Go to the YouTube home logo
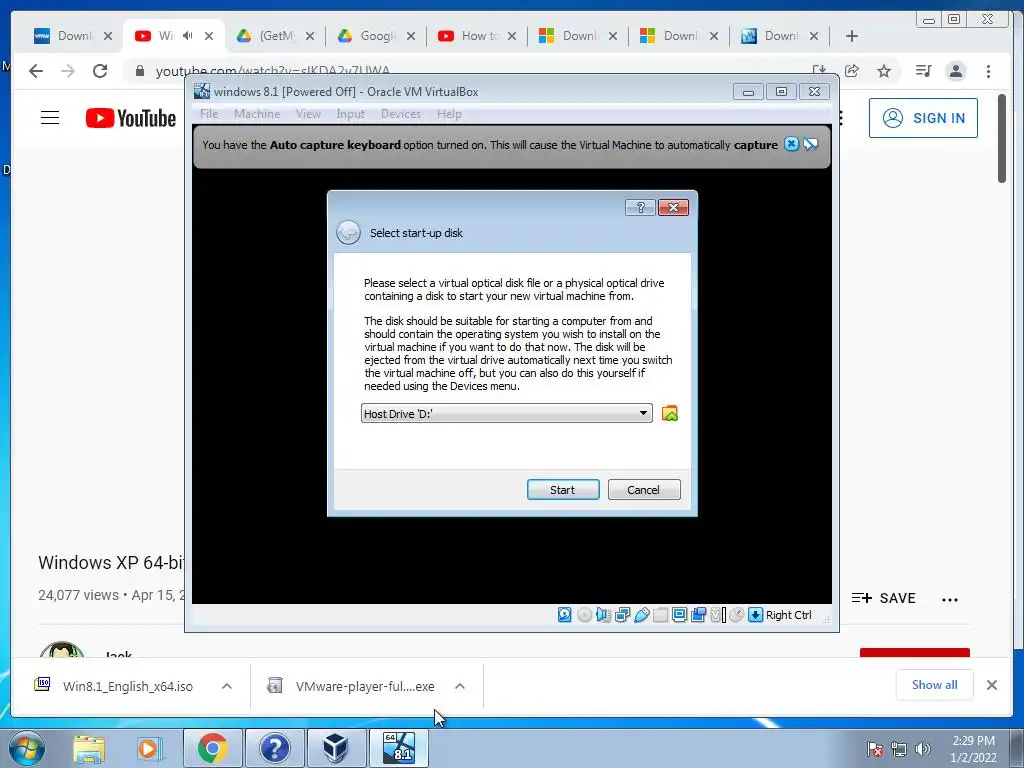The height and width of the screenshot is (768, 1024). tap(131, 118)
